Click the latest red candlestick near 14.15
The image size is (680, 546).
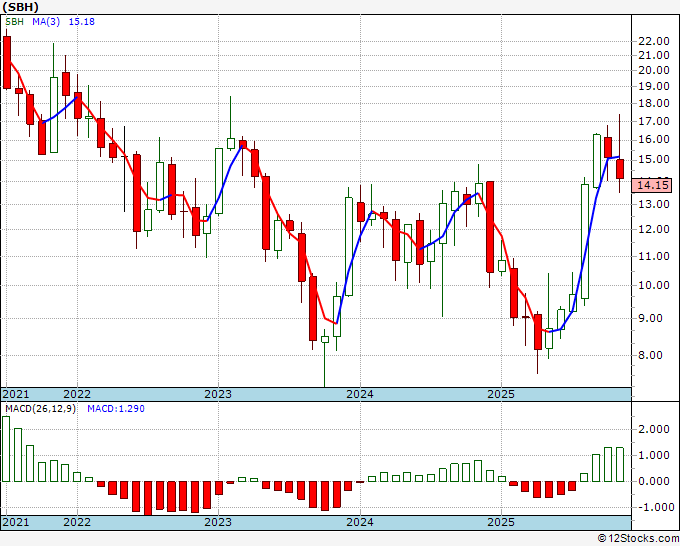coord(620,169)
